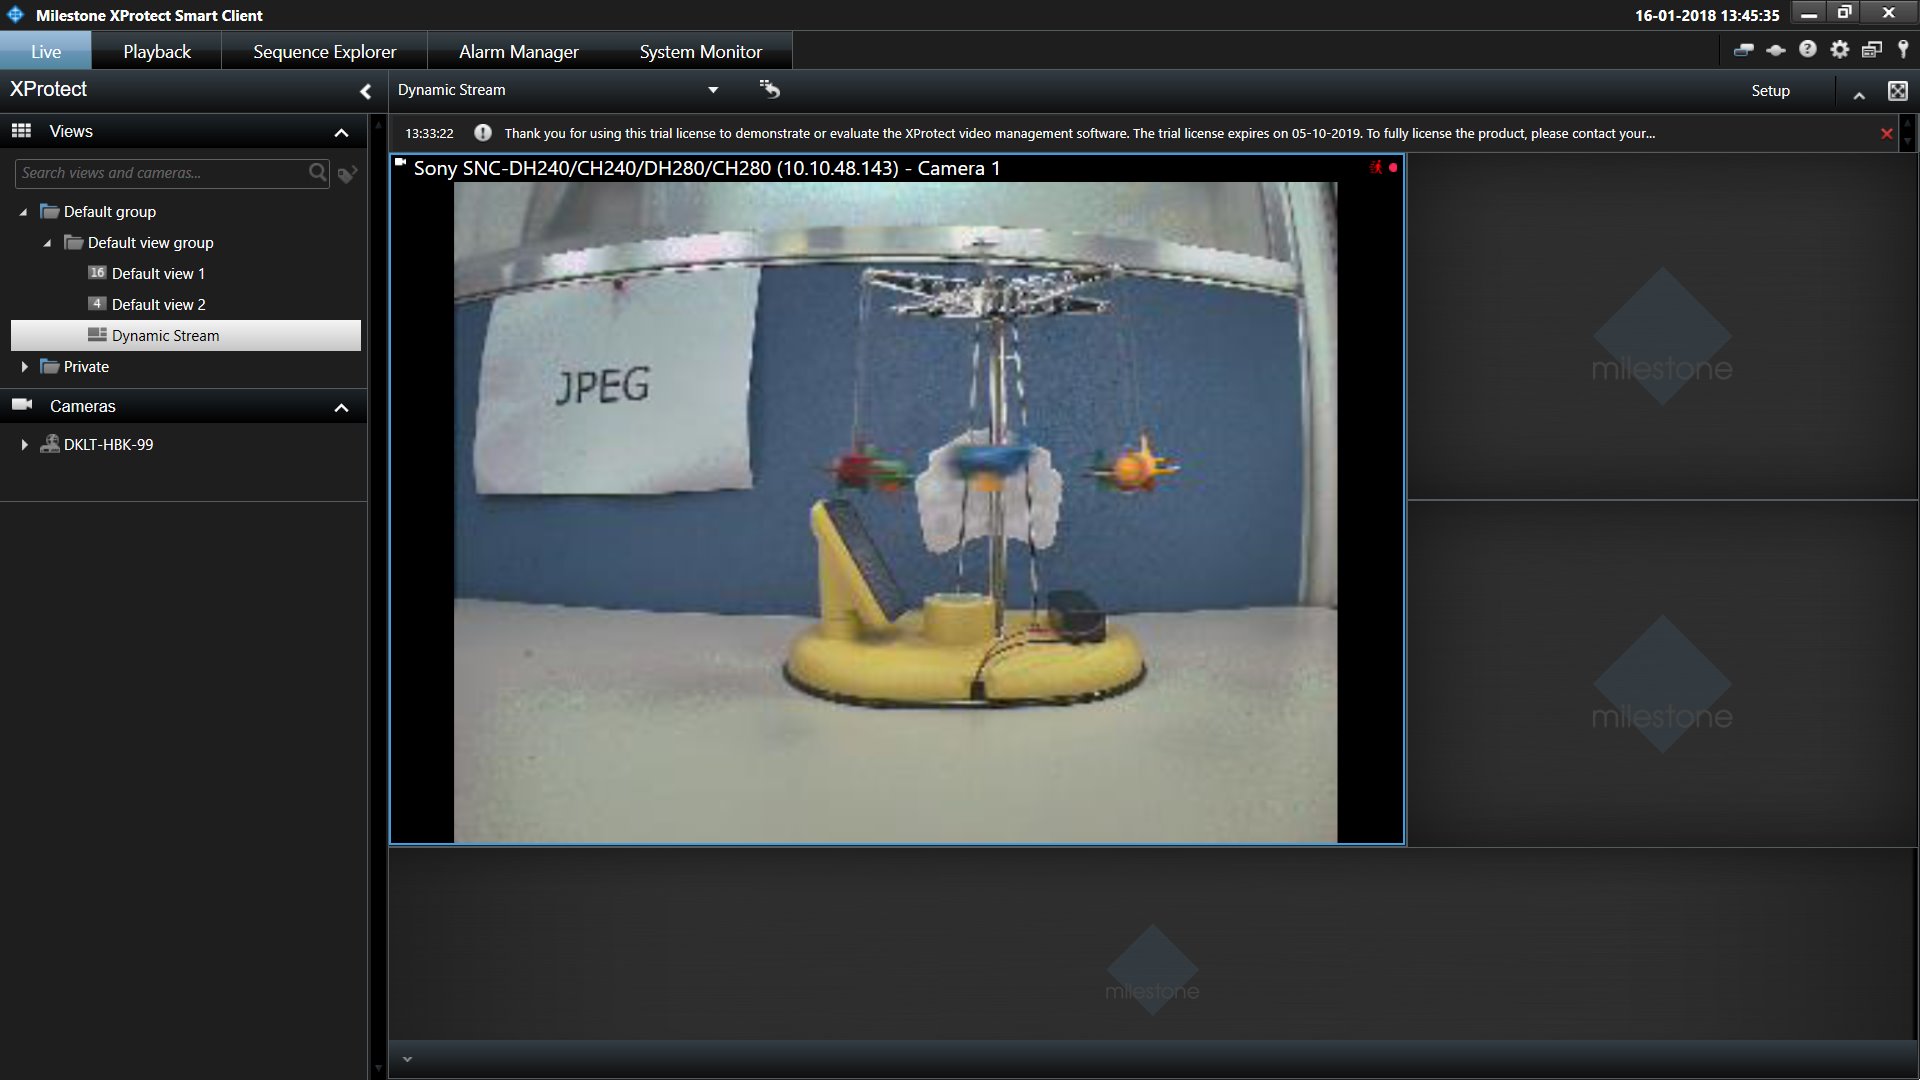Open the status/messages icon in the top toolbar
This screenshot has height=1080, width=1920.
pos(1744,50)
